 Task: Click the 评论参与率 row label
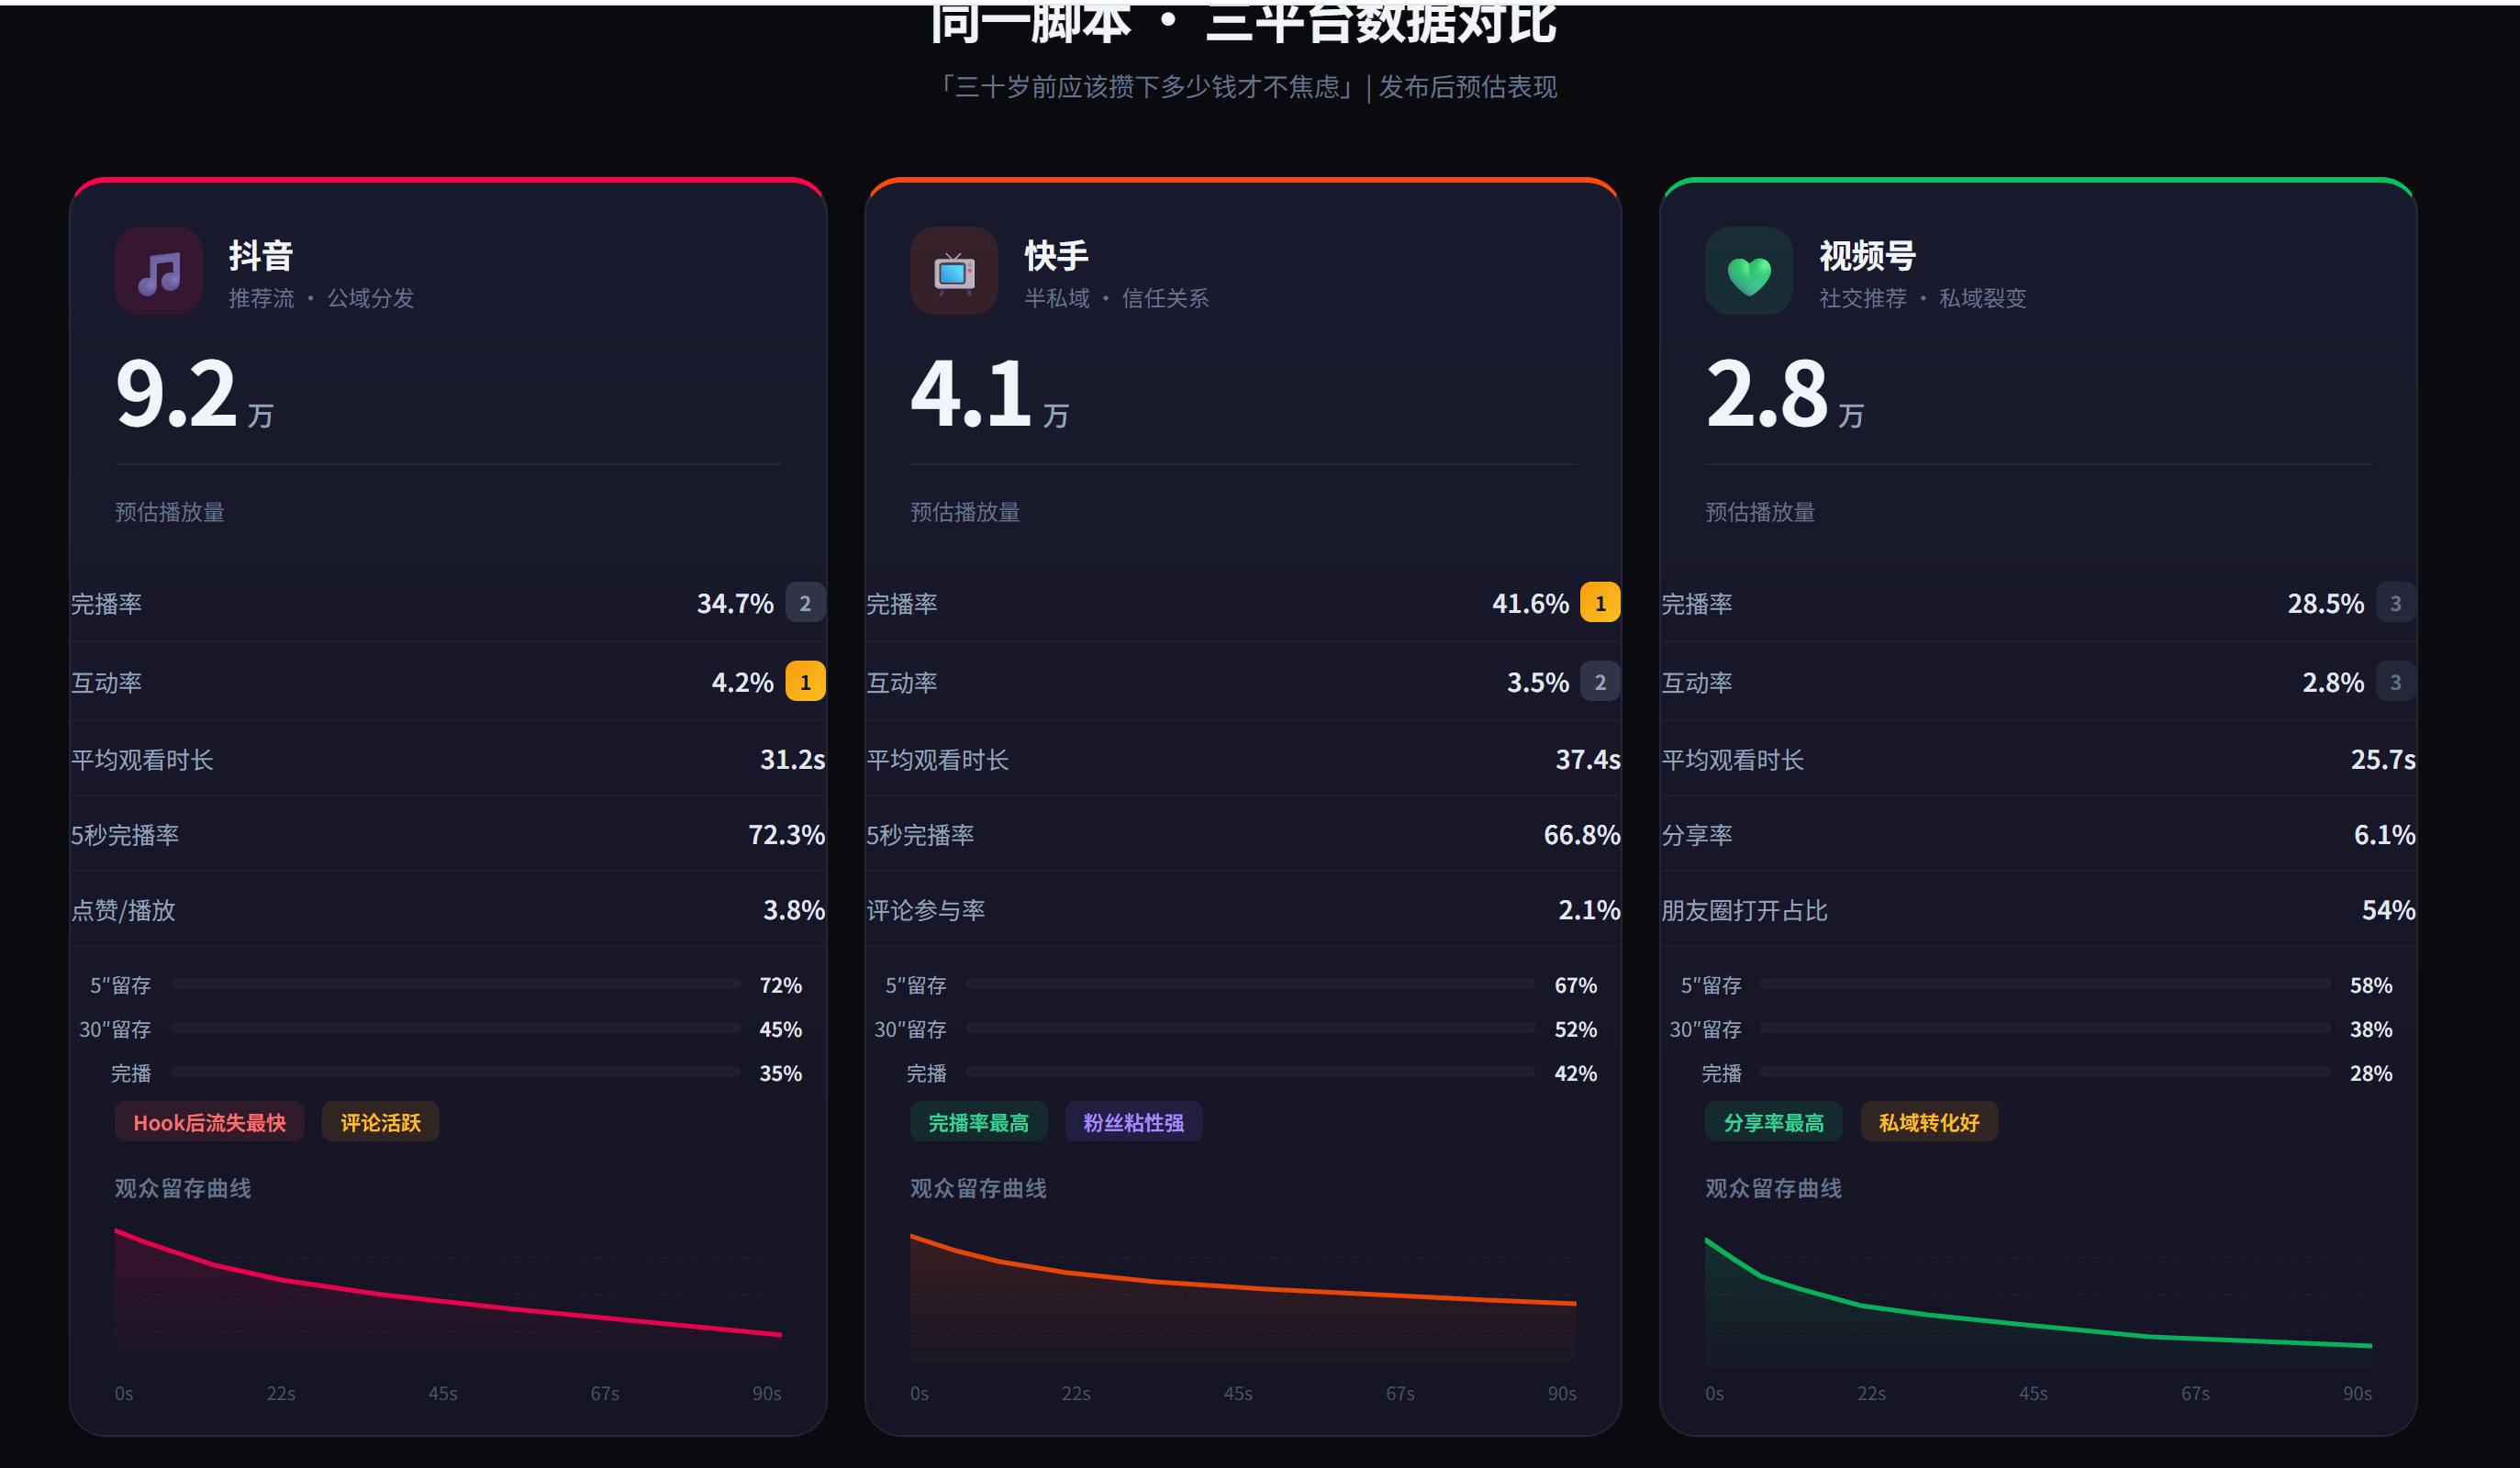[925, 910]
